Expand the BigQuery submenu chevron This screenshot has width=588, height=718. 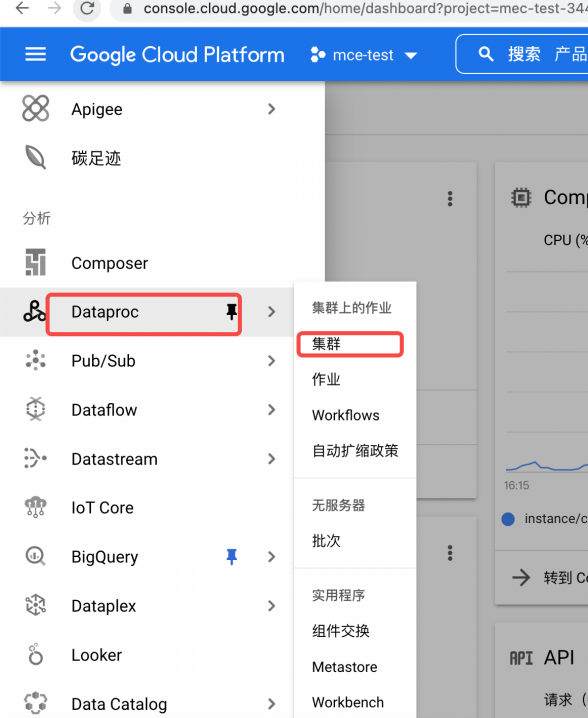click(x=272, y=556)
